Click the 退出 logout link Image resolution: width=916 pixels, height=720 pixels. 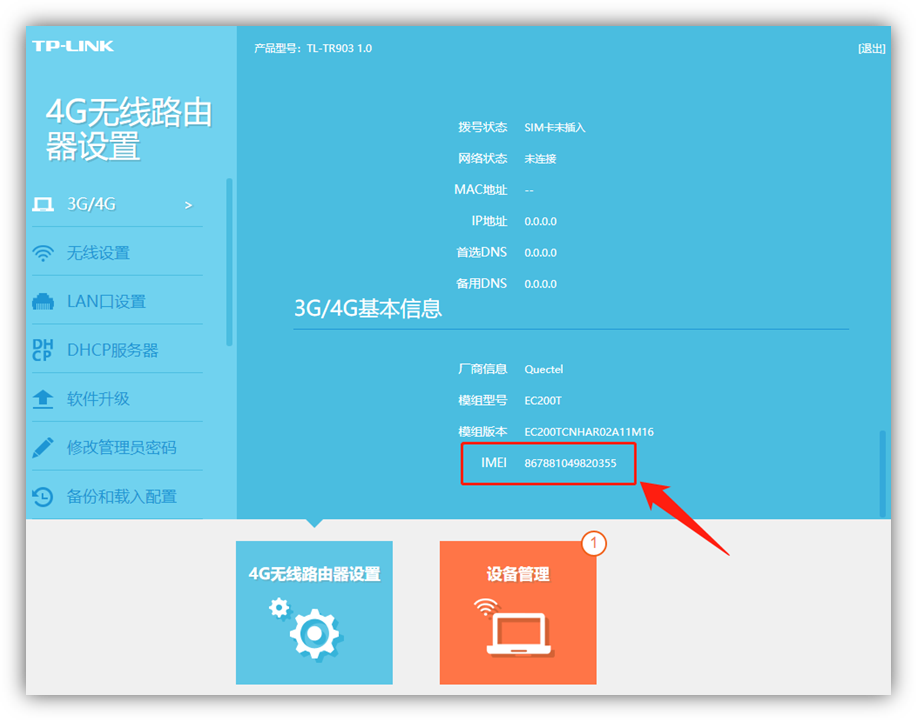(x=871, y=49)
